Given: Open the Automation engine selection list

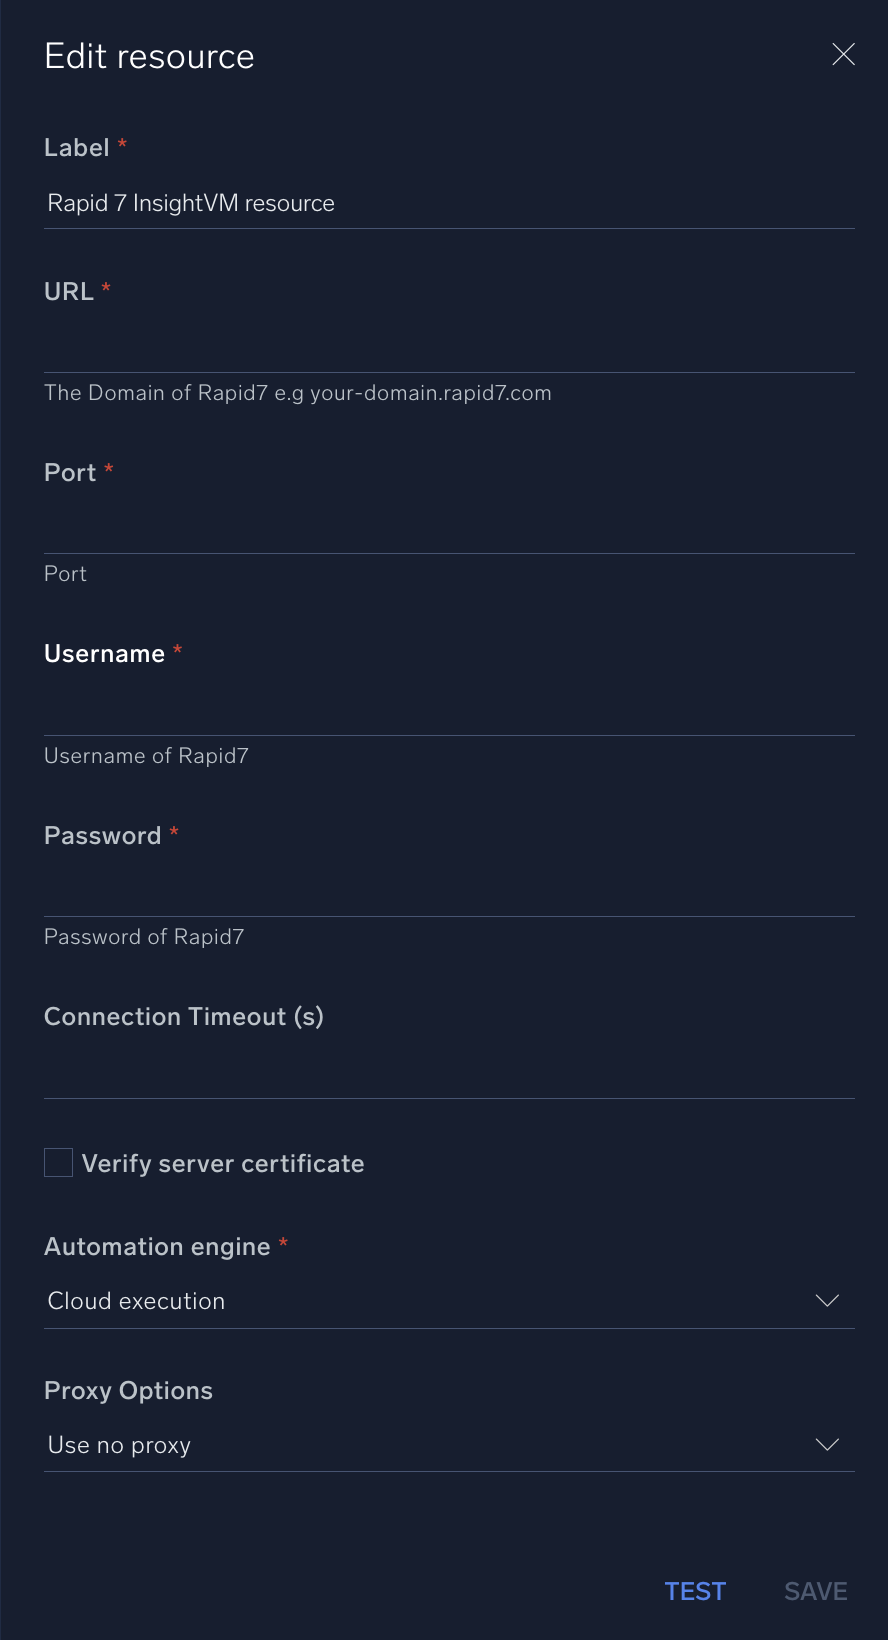Looking at the screenshot, I should [x=448, y=1300].
